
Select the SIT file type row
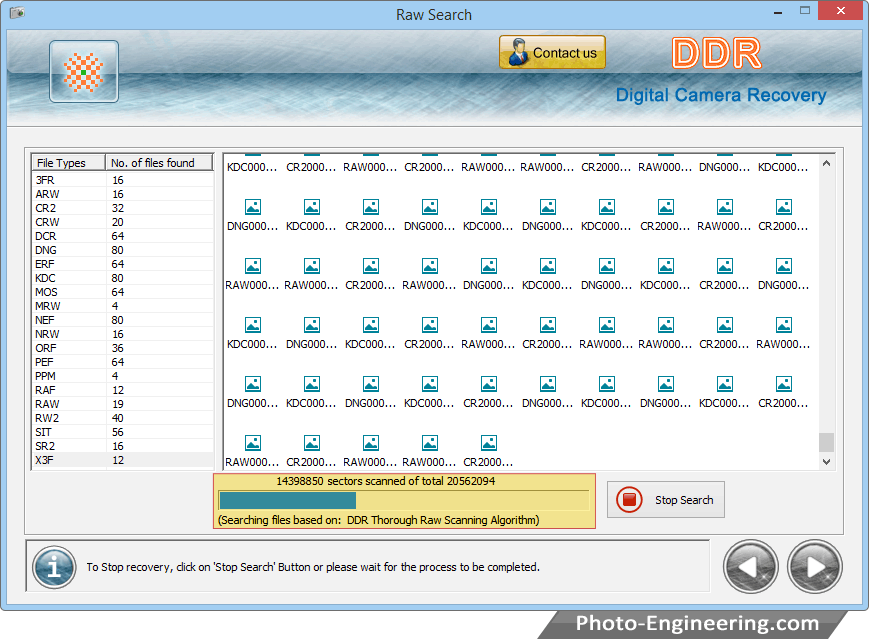(x=122, y=432)
